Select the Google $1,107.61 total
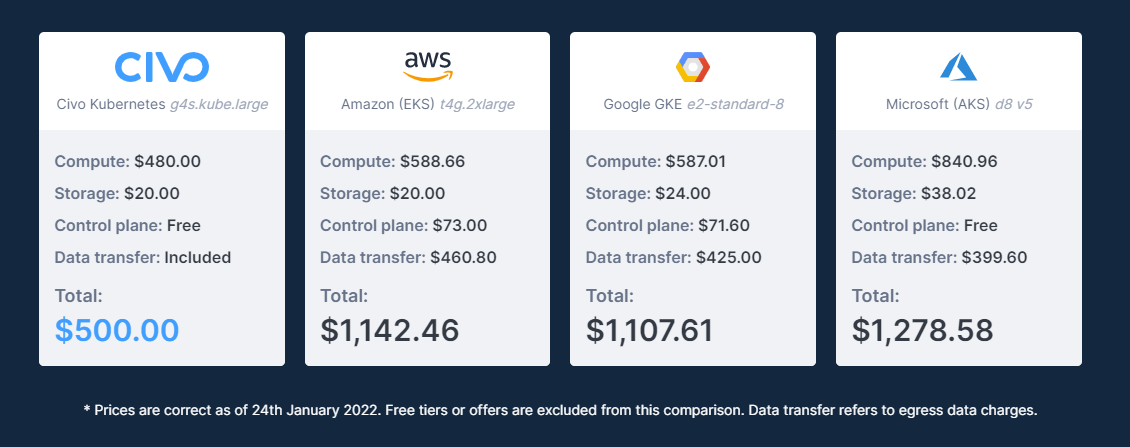 coord(649,330)
